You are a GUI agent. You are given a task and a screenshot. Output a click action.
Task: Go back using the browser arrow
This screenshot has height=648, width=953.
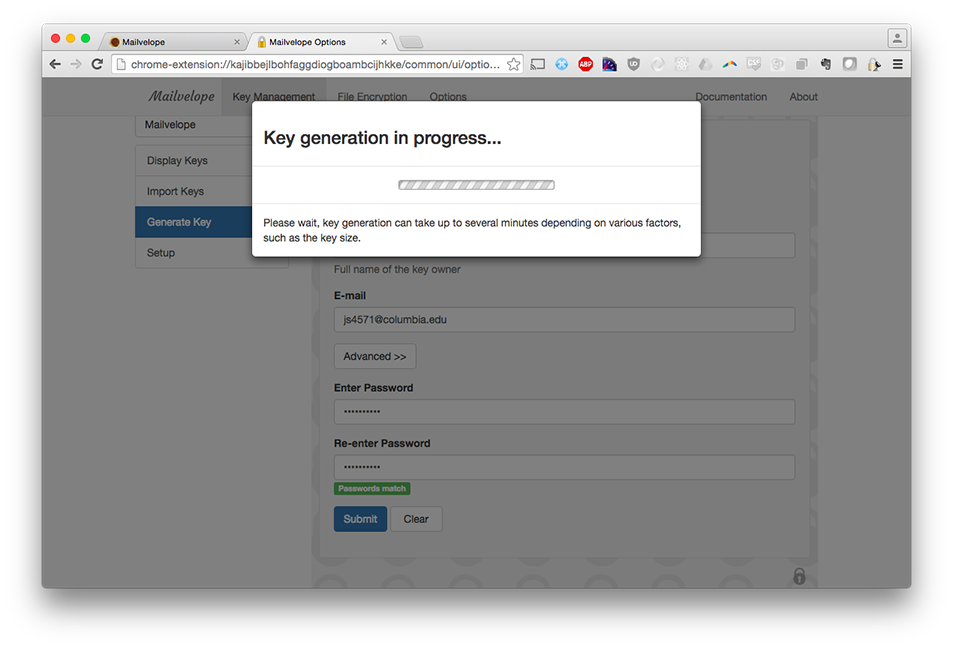coord(55,64)
